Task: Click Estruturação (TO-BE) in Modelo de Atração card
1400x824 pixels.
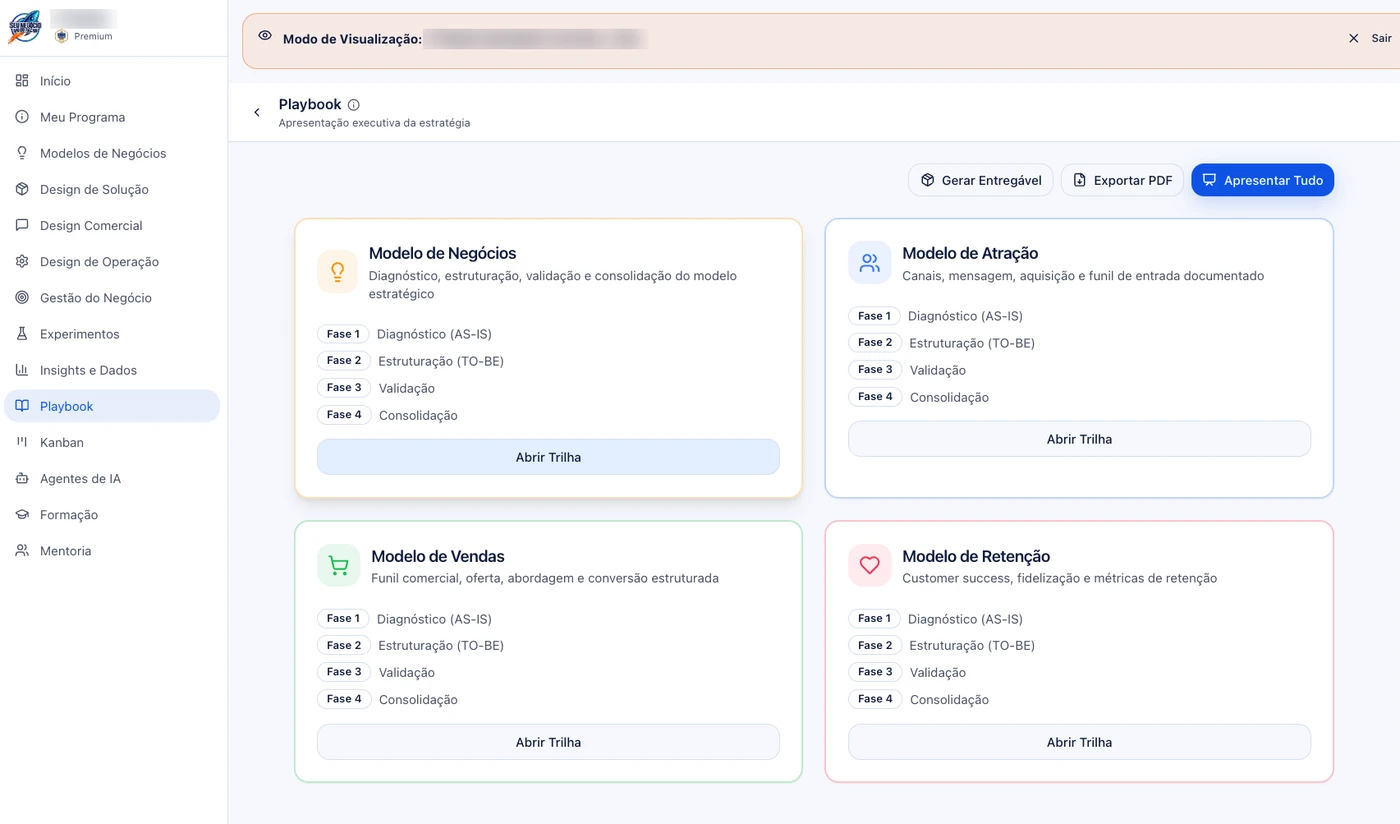Action: [x=972, y=343]
